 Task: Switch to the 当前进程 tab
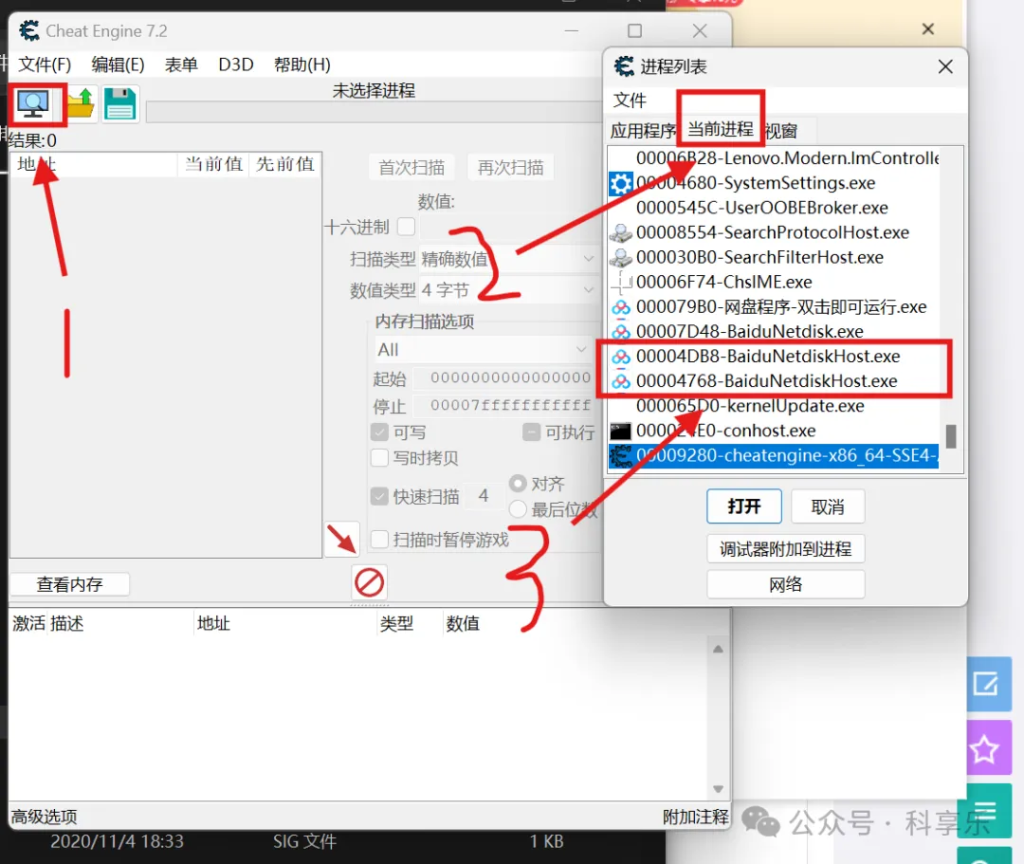(720, 129)
